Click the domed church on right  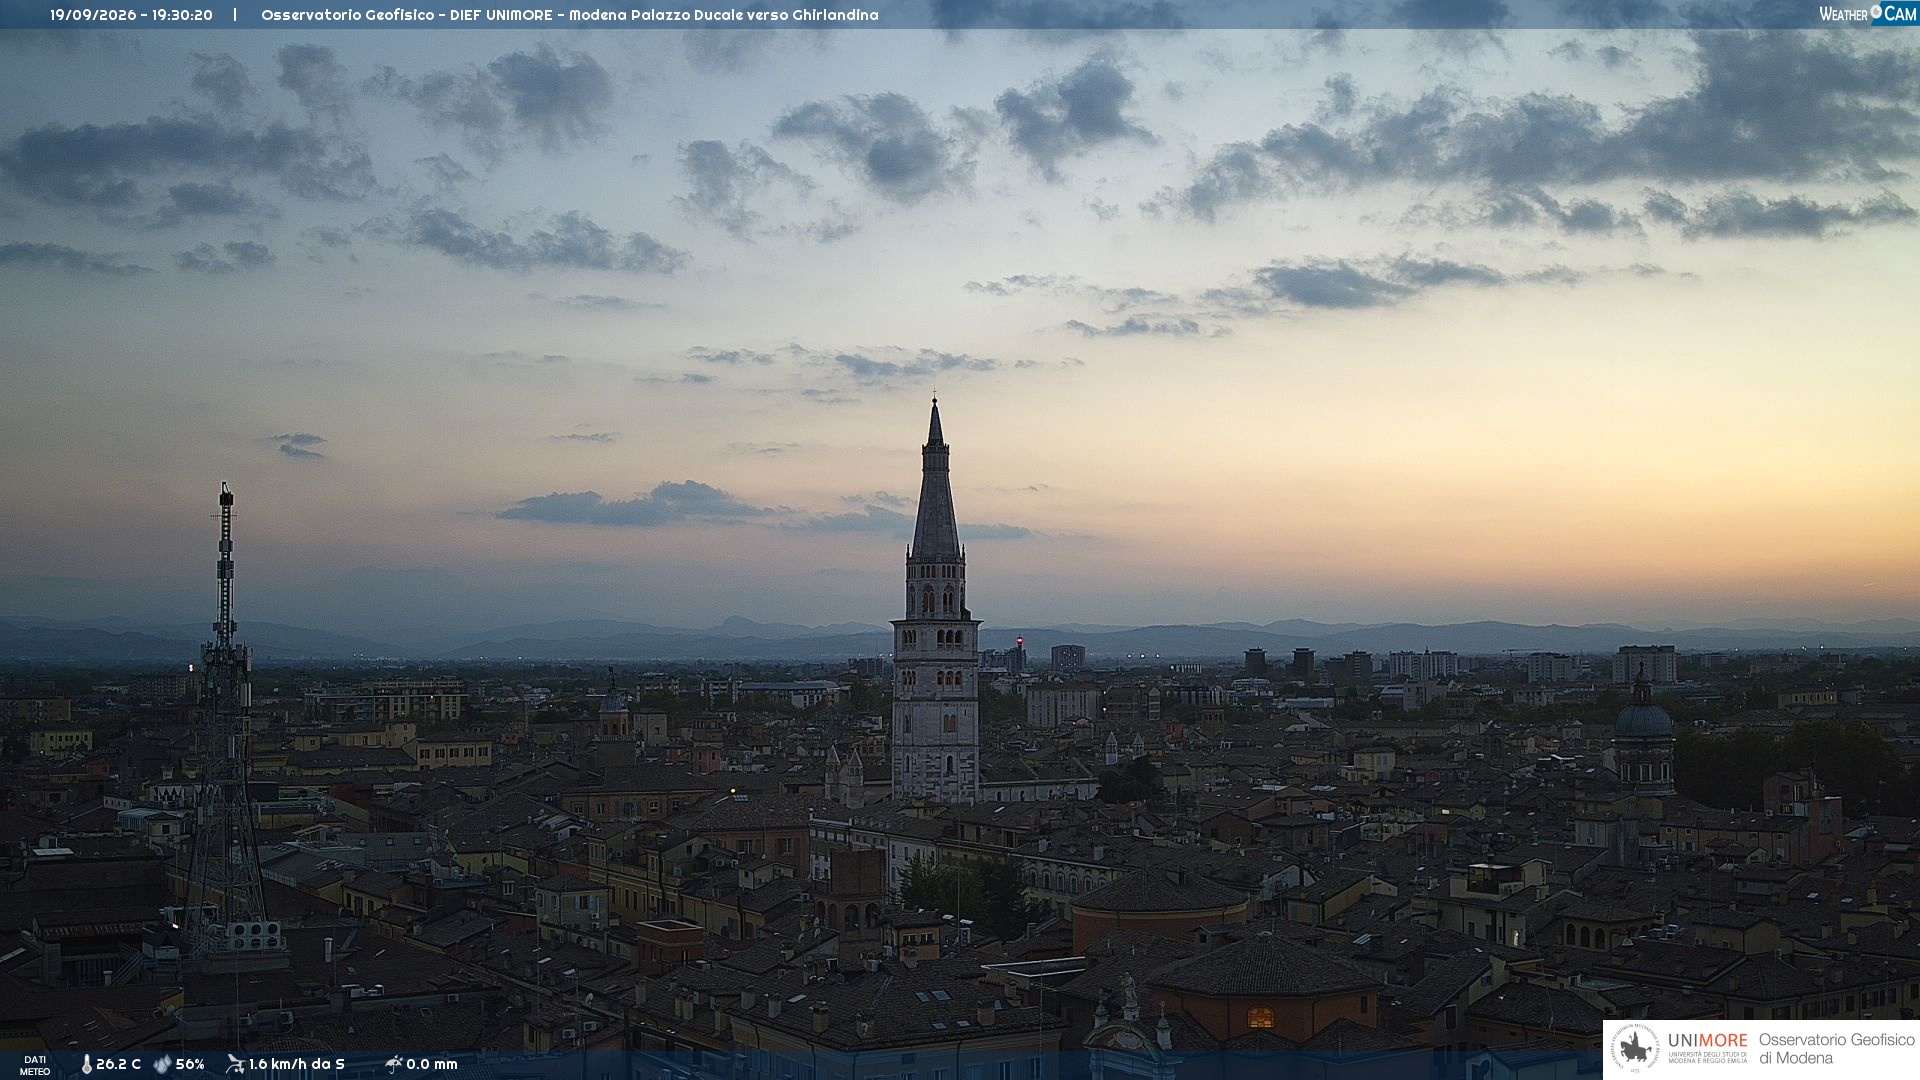[1643, 735]
